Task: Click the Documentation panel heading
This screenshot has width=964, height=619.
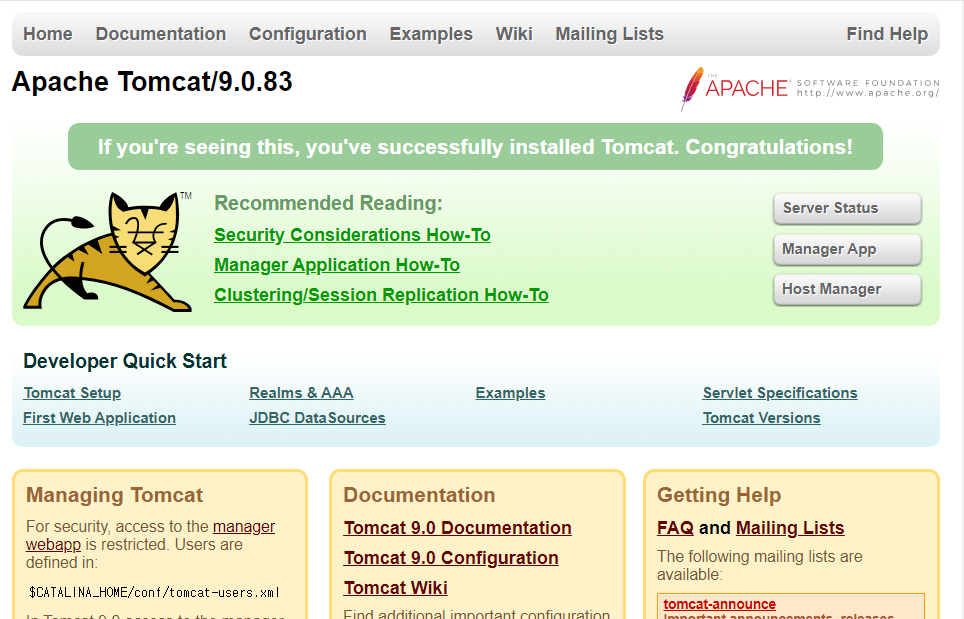Action: 419,495
